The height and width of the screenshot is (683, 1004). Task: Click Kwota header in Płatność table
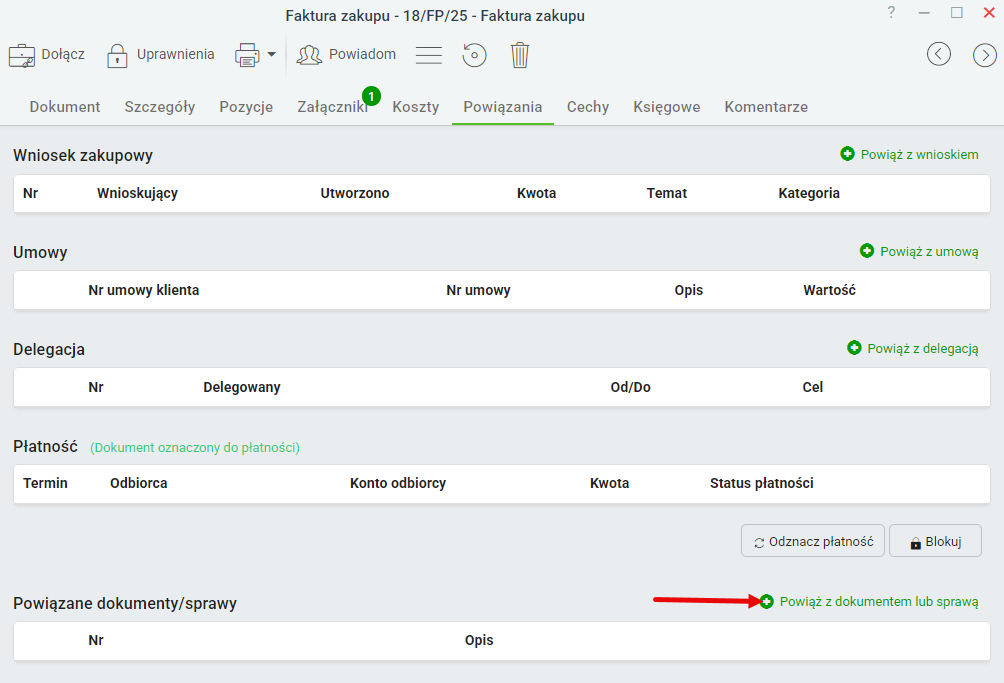click(x=609, y=483)
